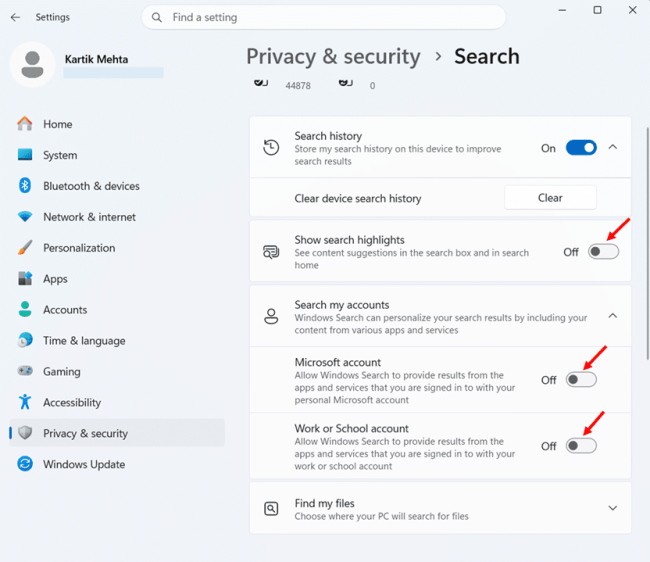Click the Show search highlights icon

[271, 252]
